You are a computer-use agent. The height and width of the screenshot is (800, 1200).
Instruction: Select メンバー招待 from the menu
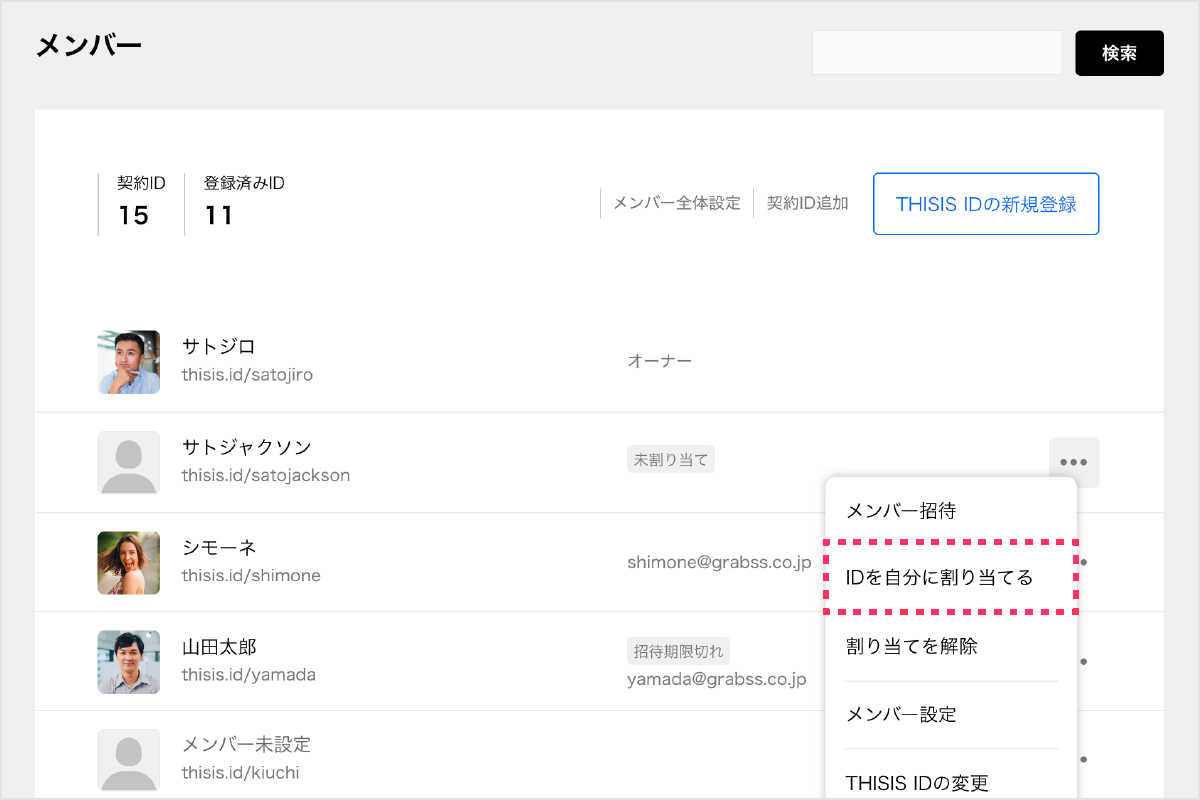(x=901, y=511)
